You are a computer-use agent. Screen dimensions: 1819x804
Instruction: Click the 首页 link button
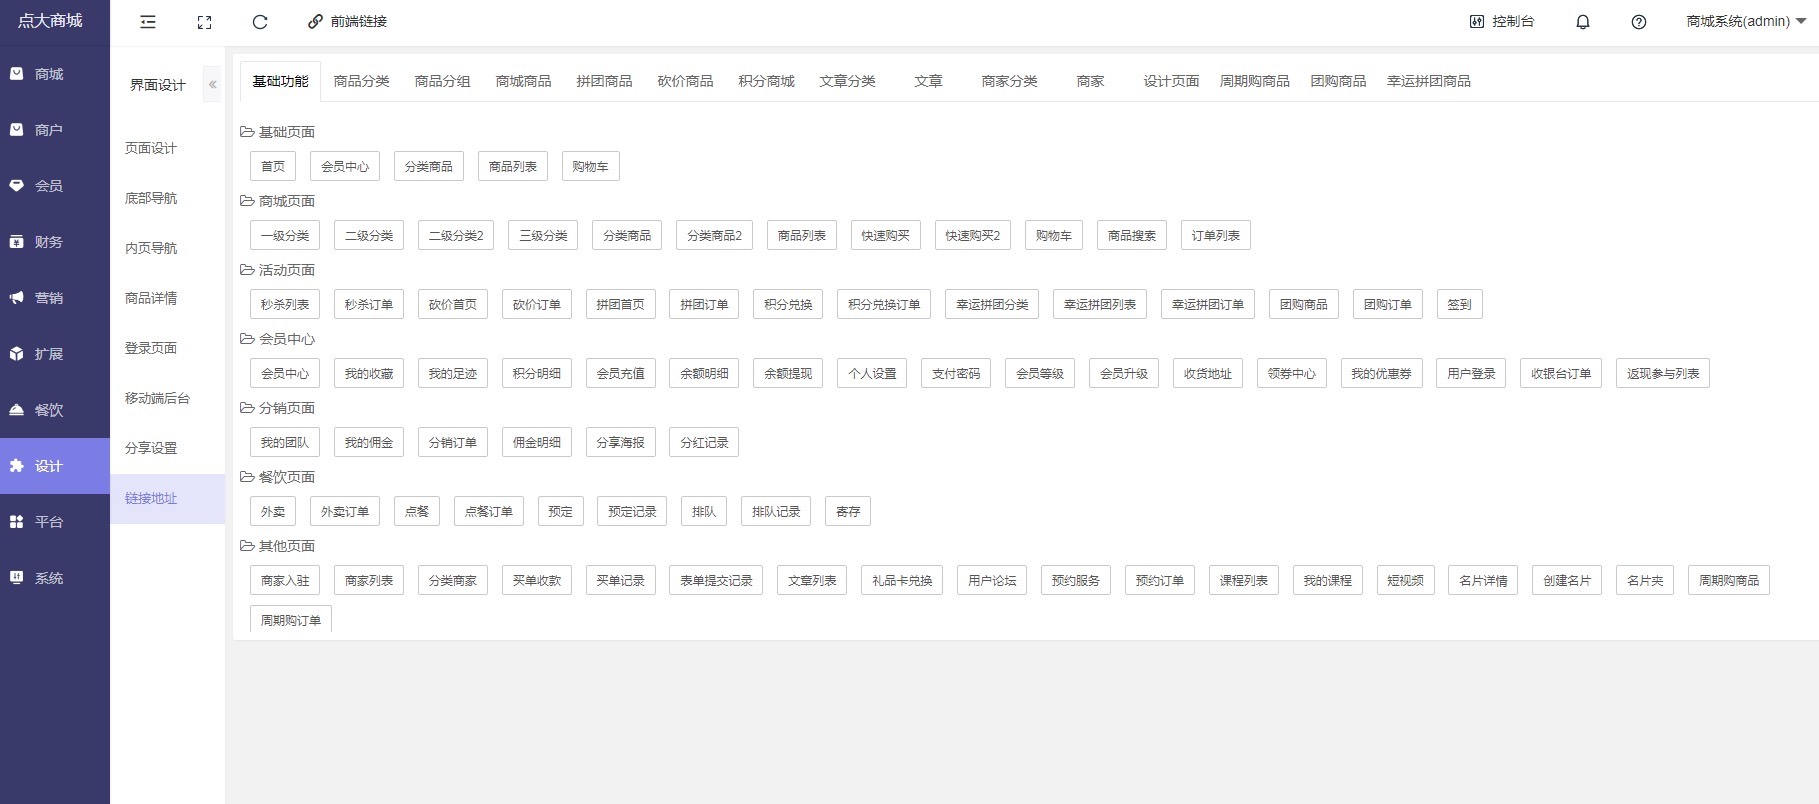click(273, 166)
